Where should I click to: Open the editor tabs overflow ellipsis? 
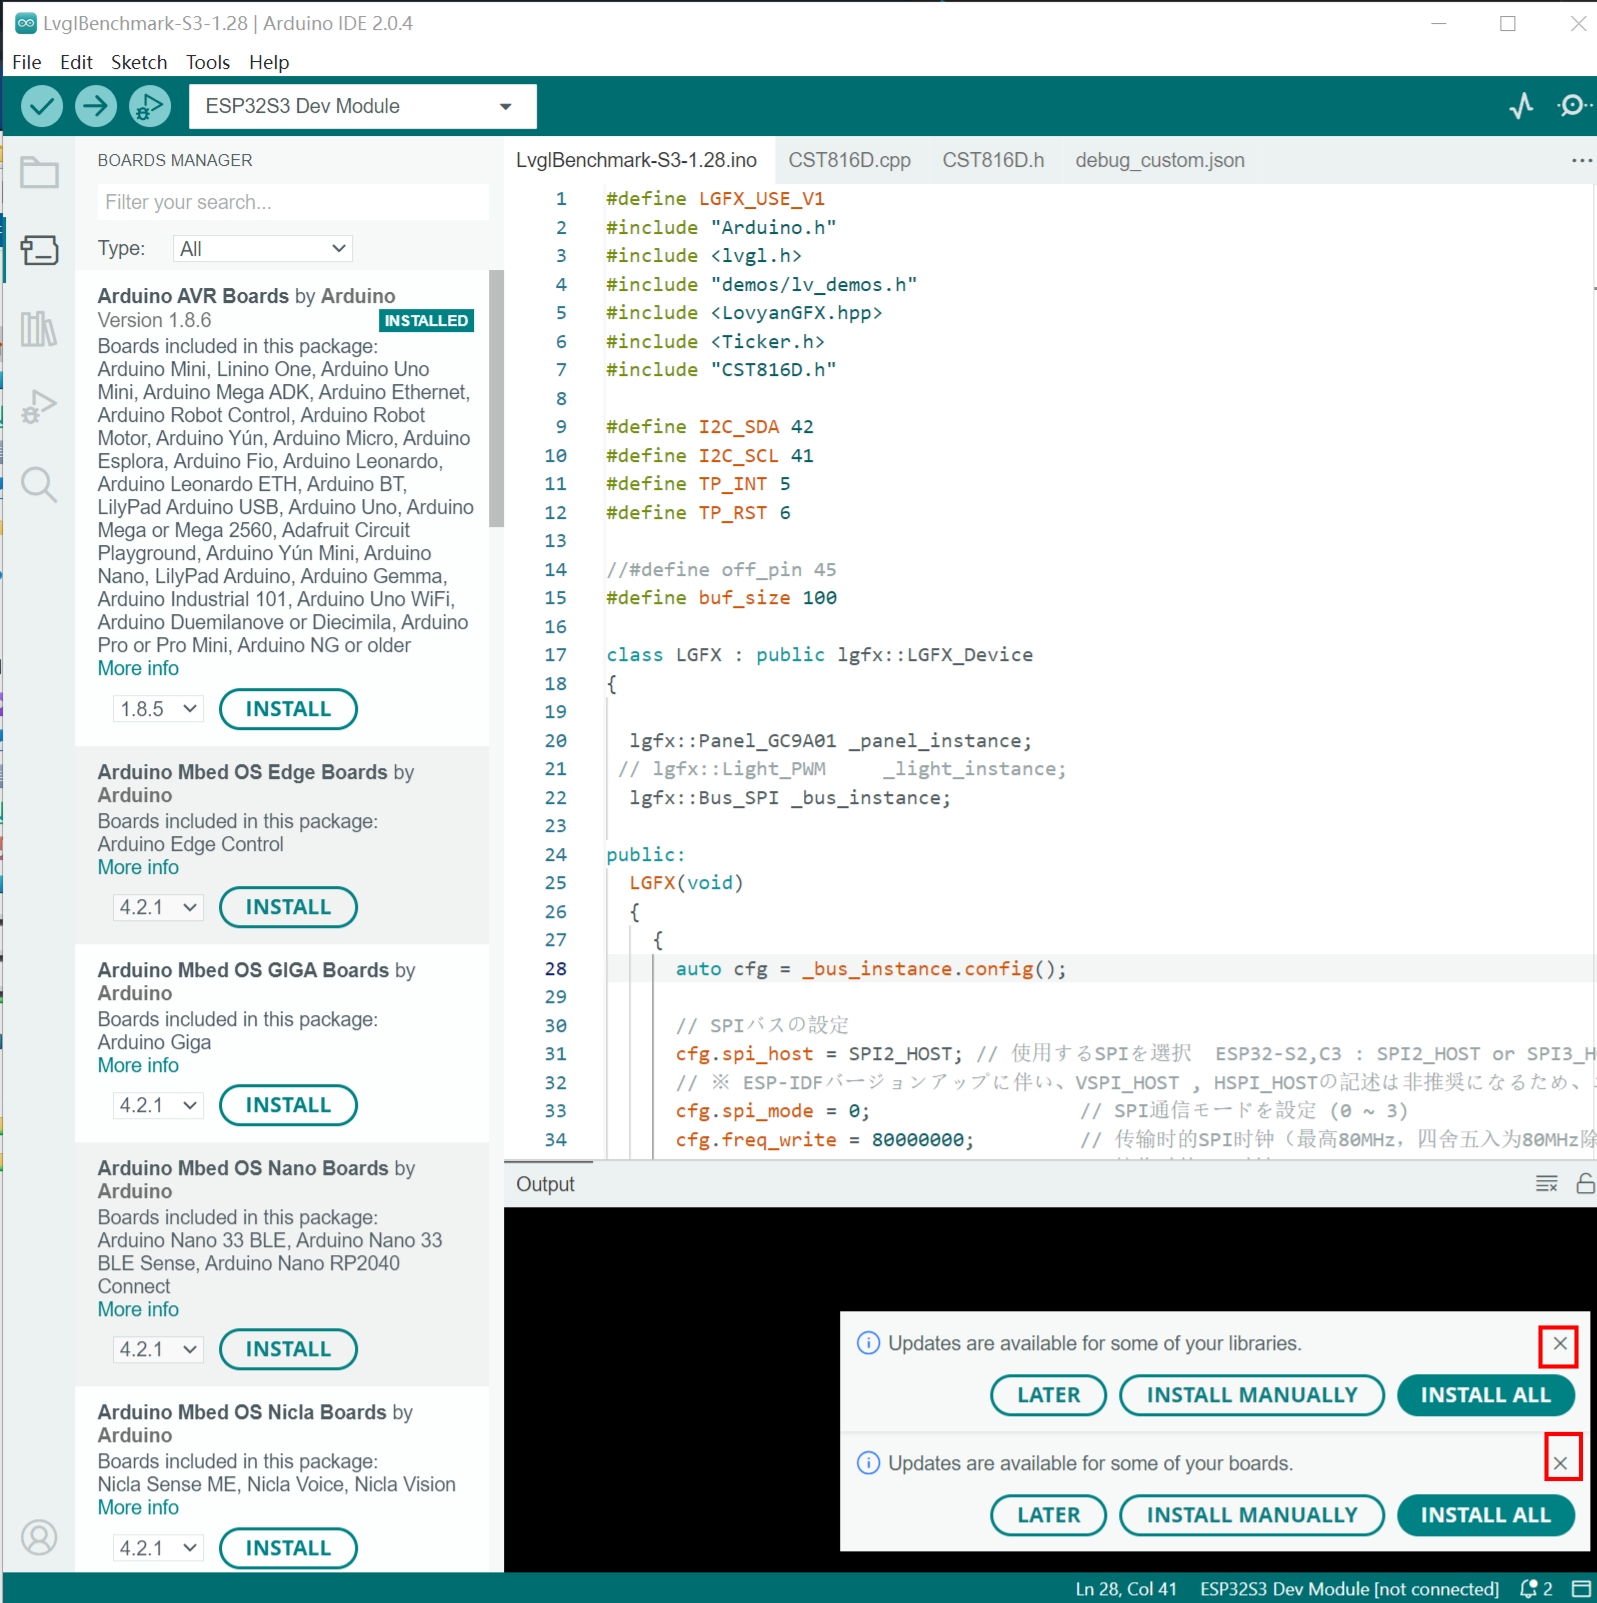click(1581, 160)
